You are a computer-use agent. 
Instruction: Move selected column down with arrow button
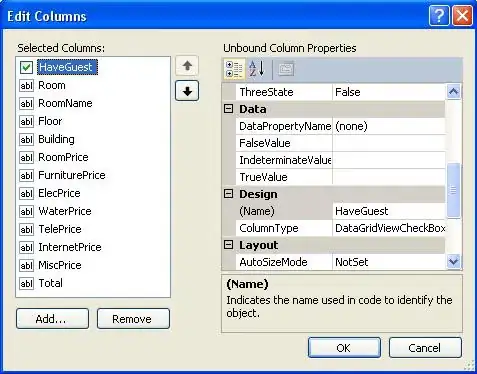click(187, 91)
